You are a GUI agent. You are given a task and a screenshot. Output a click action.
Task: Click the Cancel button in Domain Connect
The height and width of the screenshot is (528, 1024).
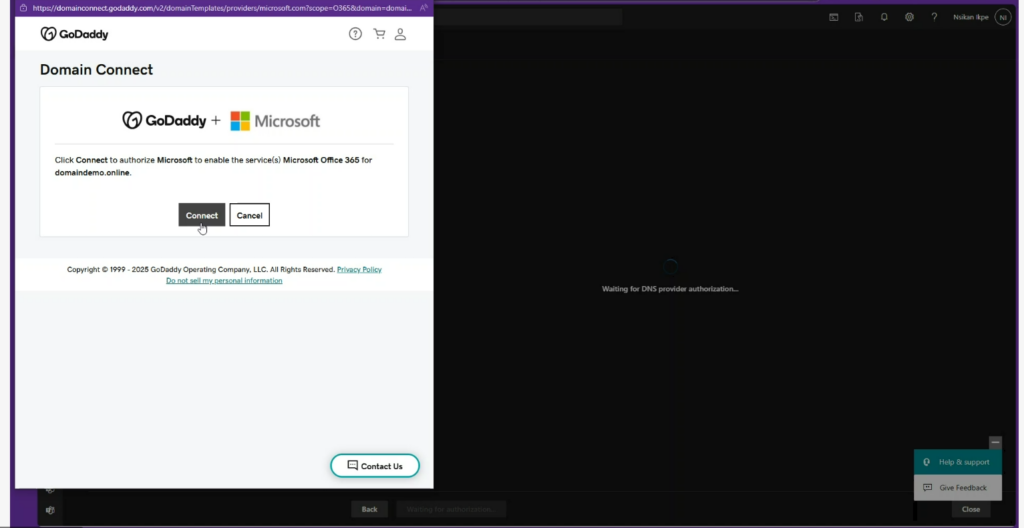click(249, 215)
